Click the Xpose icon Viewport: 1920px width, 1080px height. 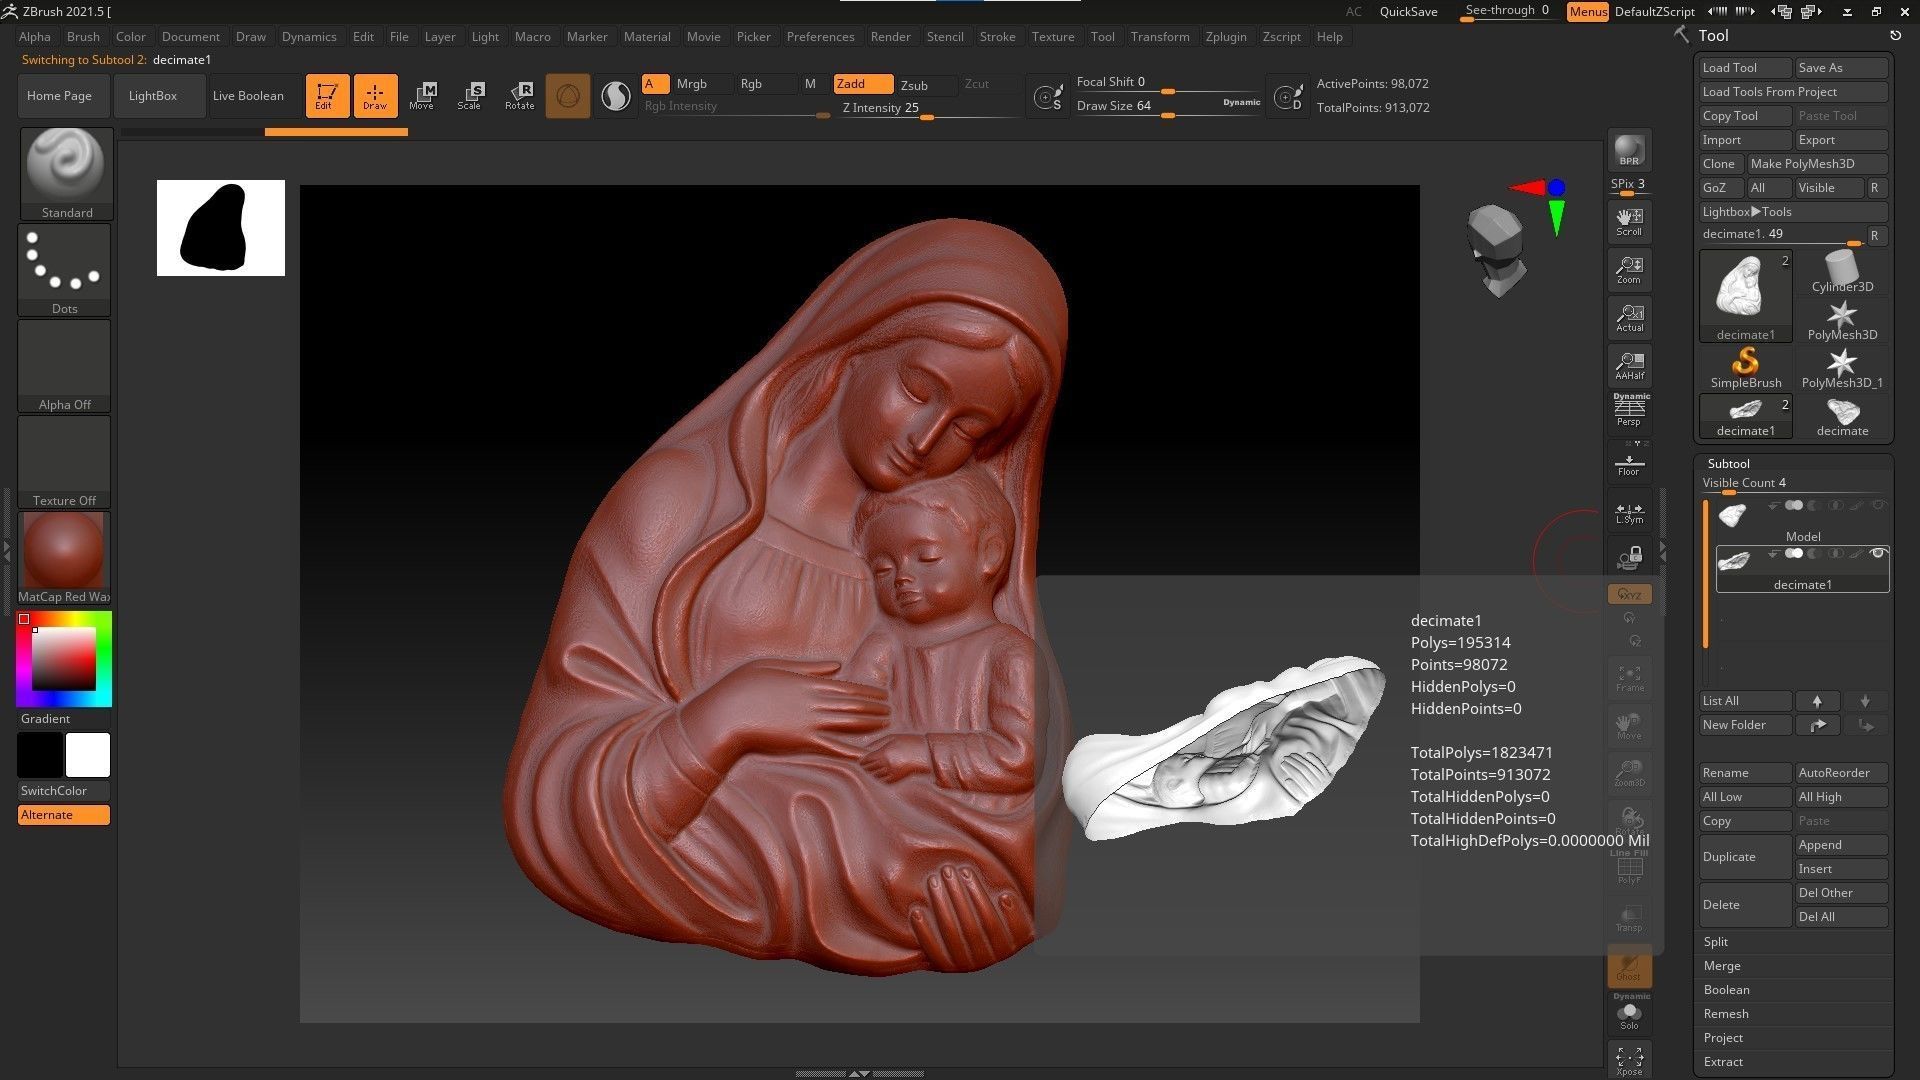(x=1629, y=1060)
